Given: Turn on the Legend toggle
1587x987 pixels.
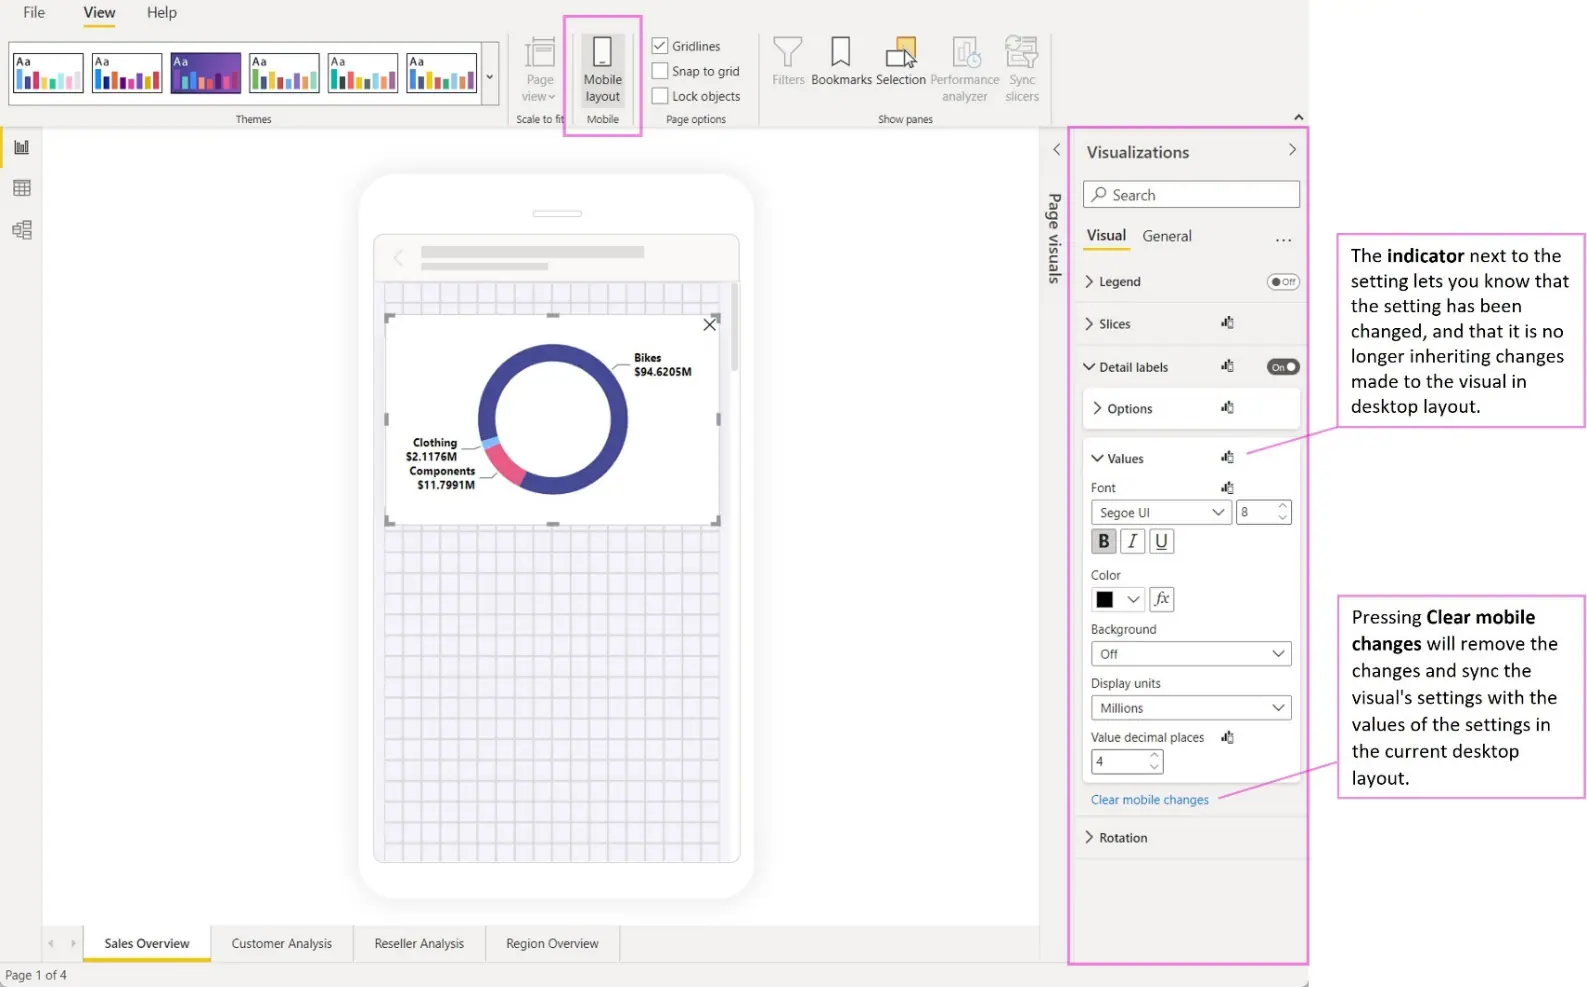Looking at the screenshot, I should click(x=1283, y=282).
